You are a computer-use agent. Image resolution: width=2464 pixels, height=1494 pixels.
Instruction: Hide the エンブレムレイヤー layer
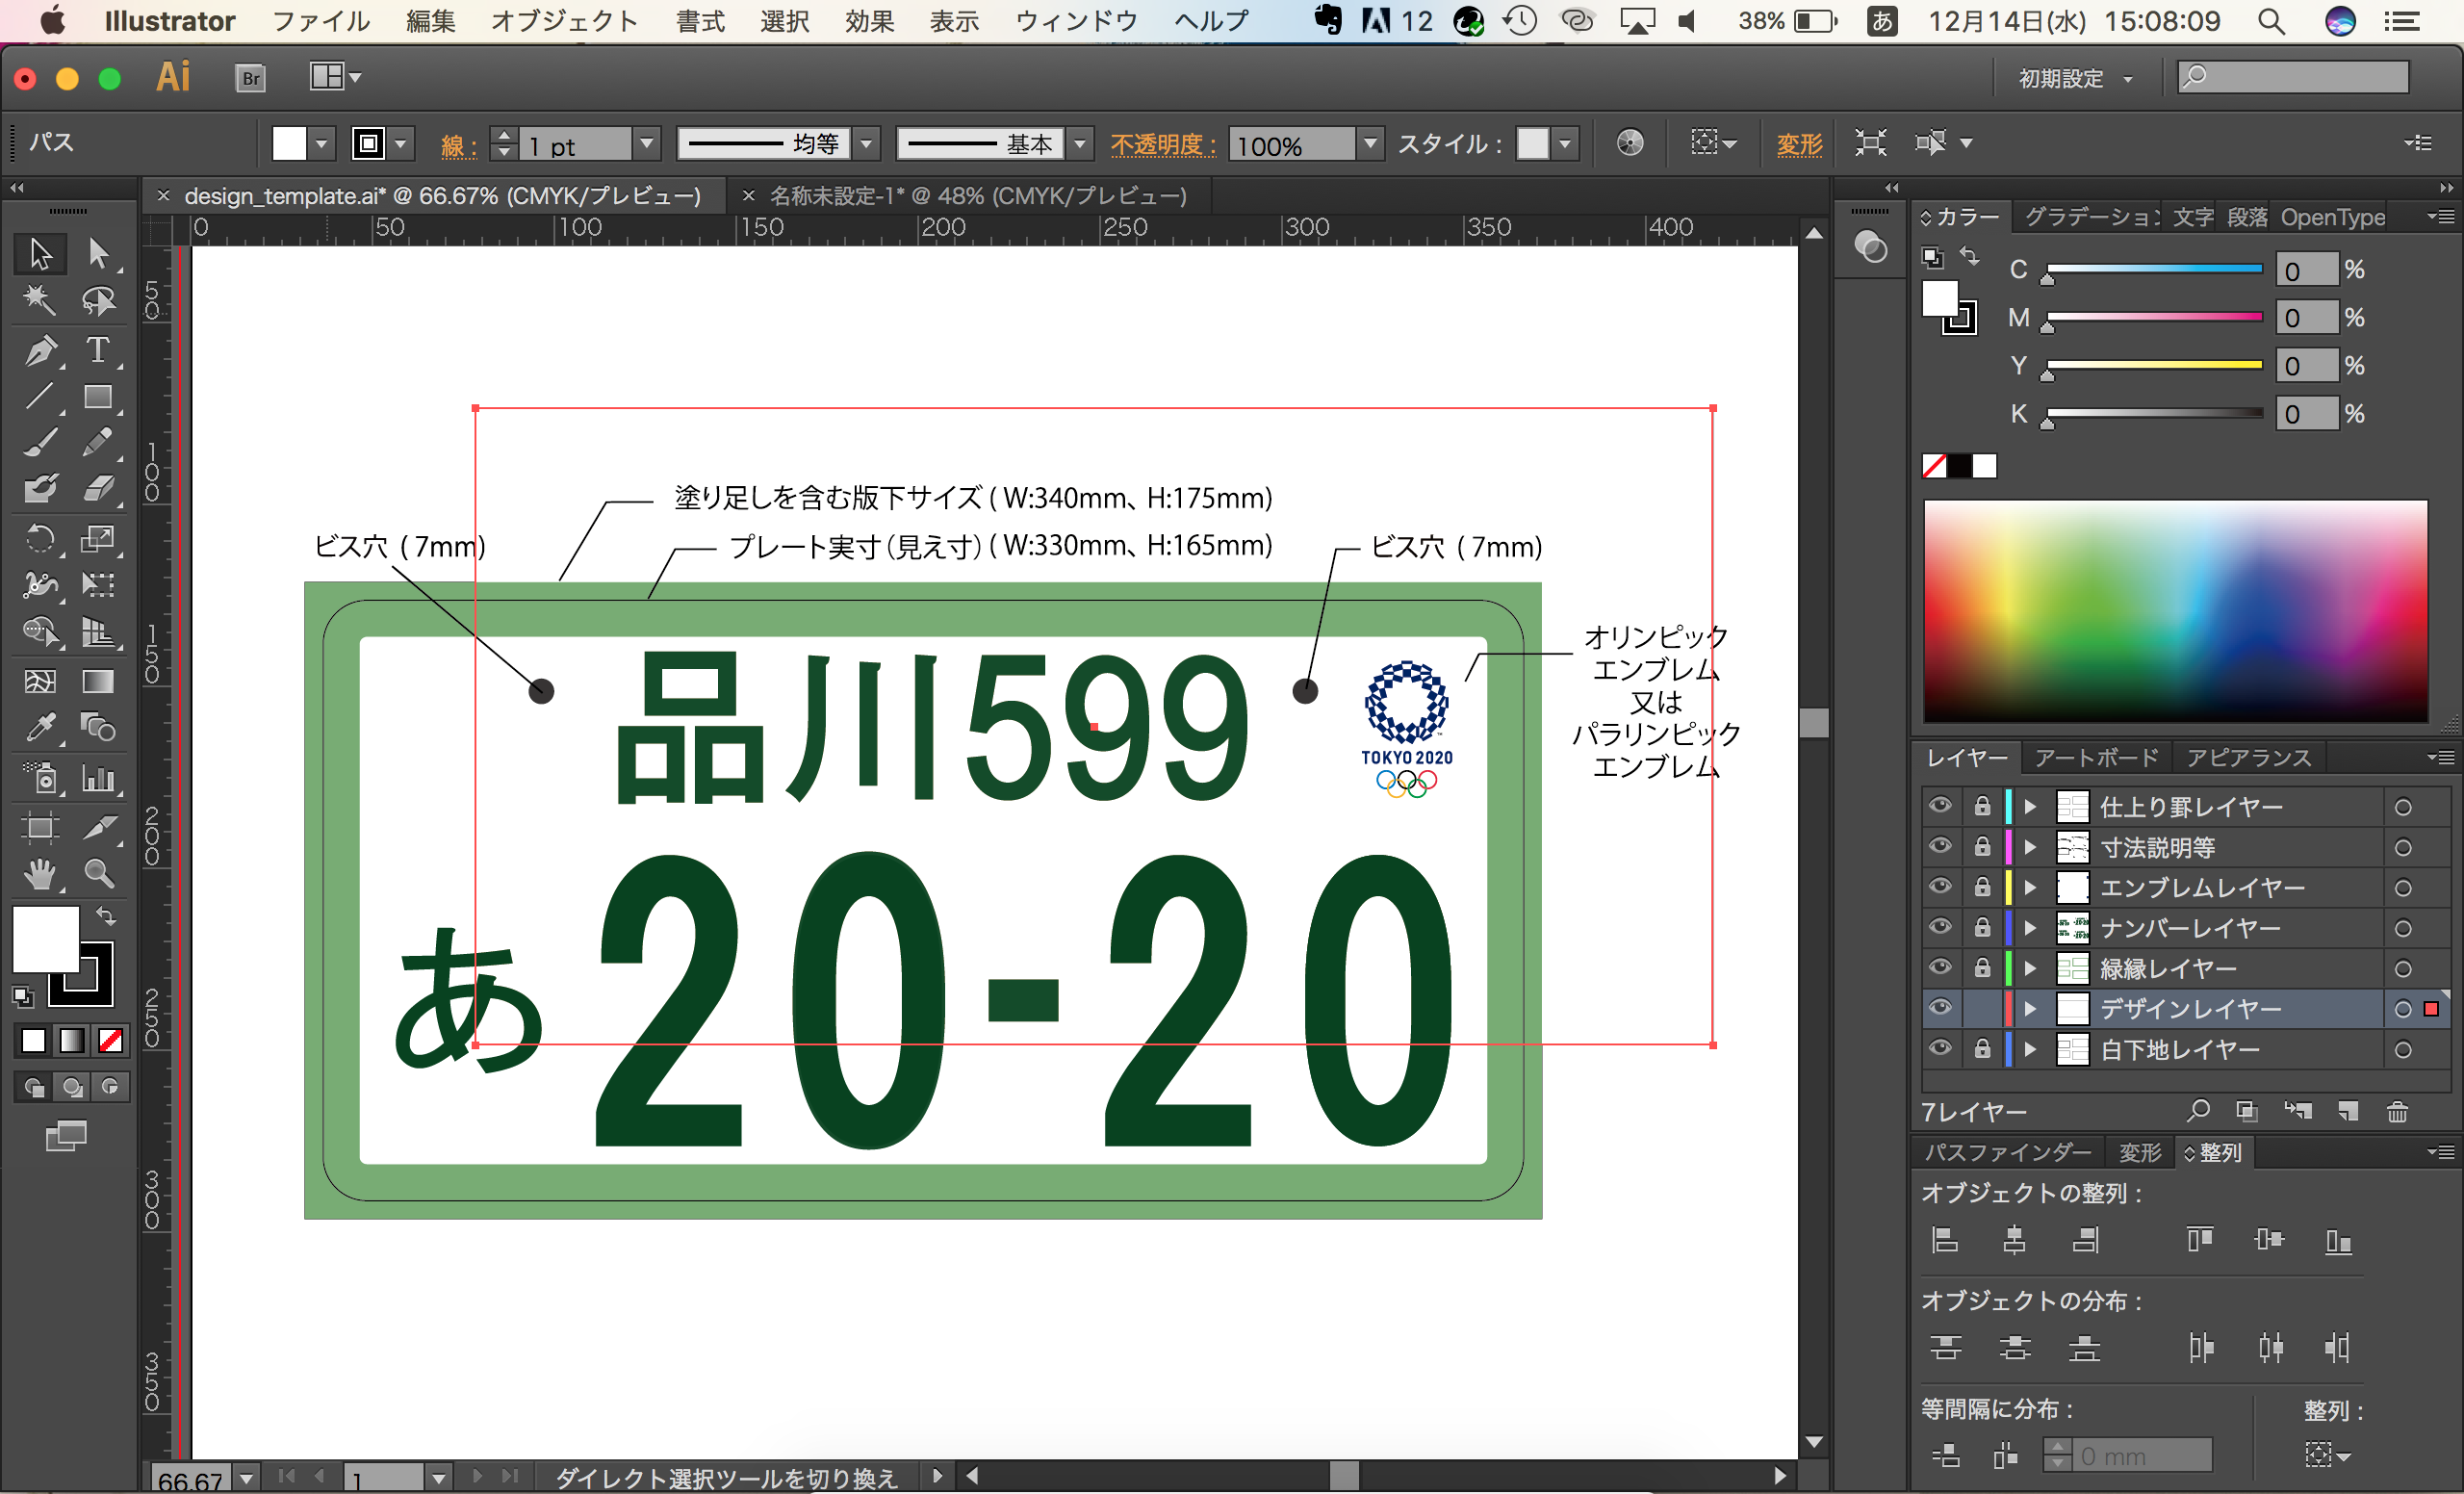[1940, 887]
